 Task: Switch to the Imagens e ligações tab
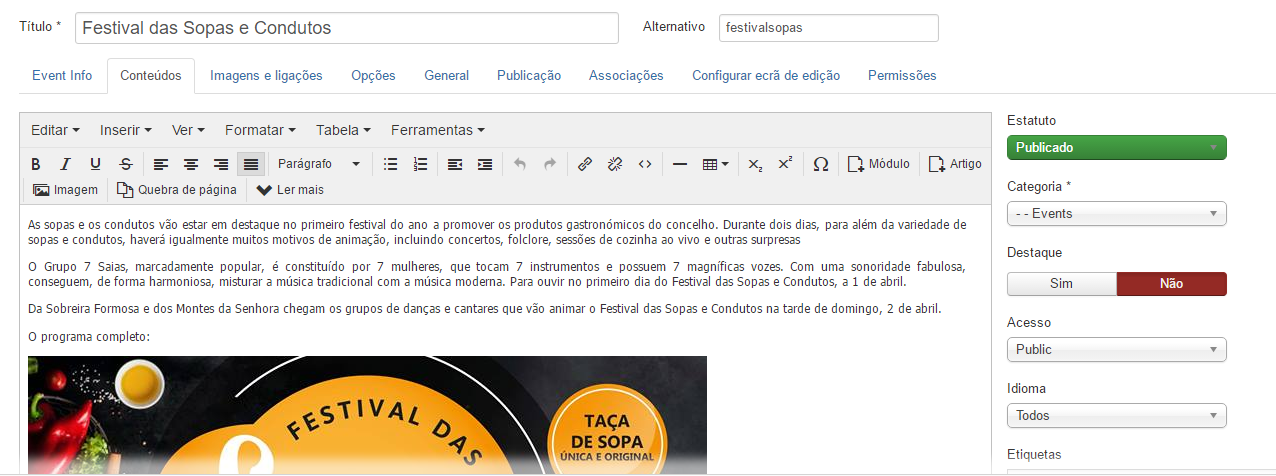coord(266,76)
